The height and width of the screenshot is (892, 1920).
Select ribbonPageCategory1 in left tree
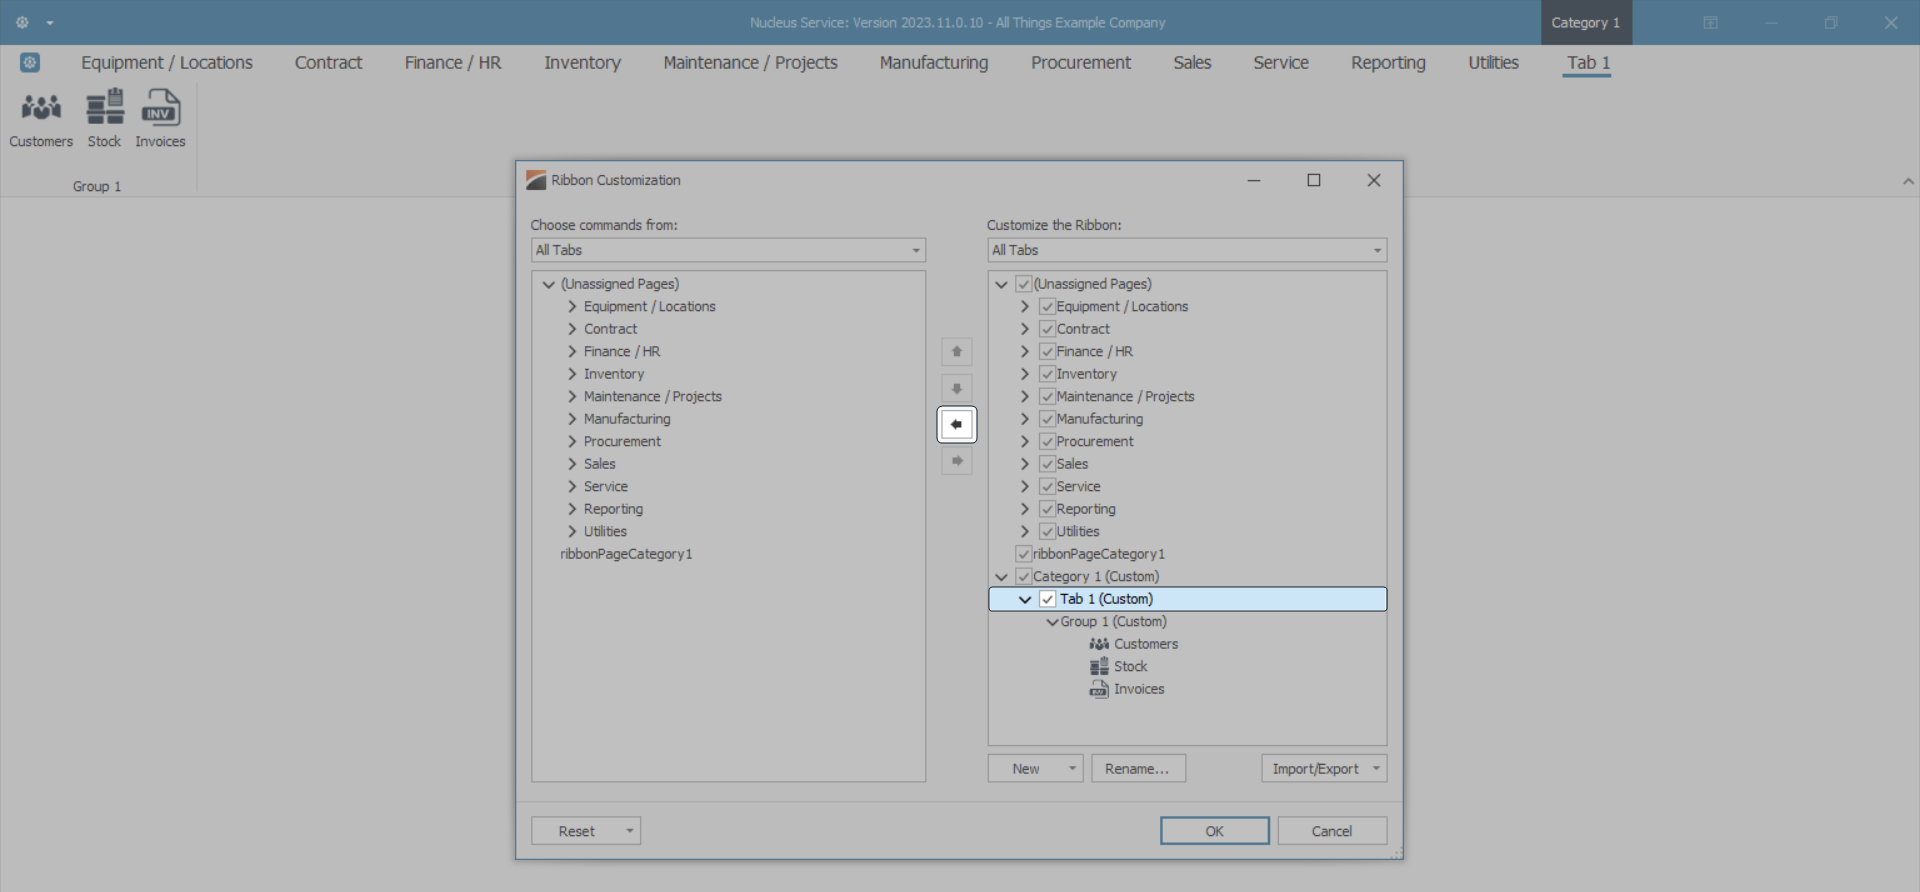coord(626,554)
